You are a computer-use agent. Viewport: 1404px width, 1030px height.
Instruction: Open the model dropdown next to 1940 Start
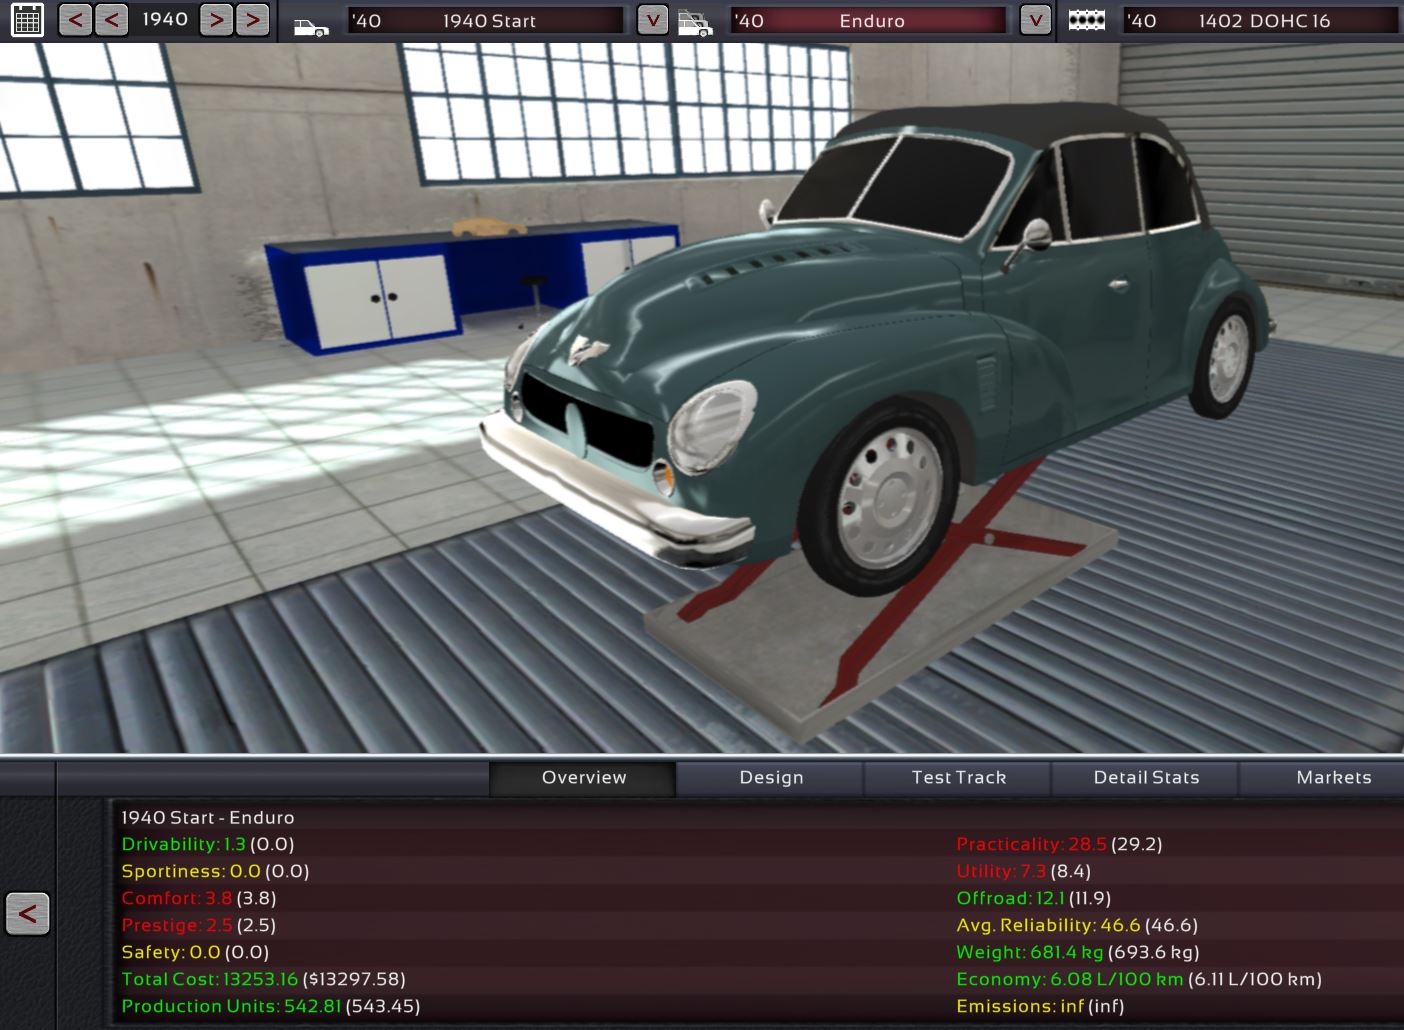tap(652, 20)
